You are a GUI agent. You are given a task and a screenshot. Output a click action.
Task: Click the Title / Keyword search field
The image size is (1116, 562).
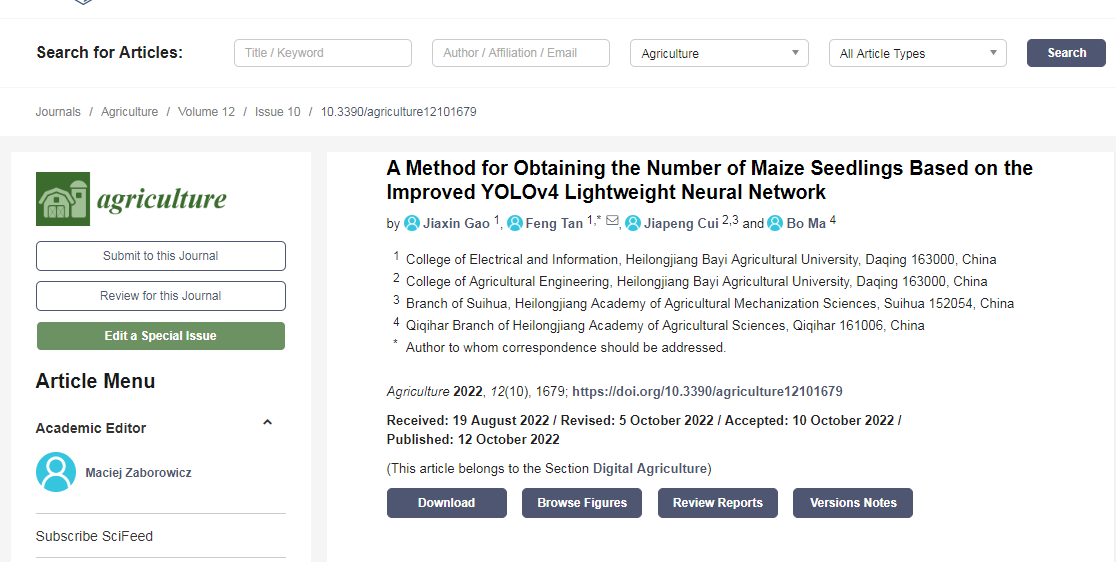322,53
